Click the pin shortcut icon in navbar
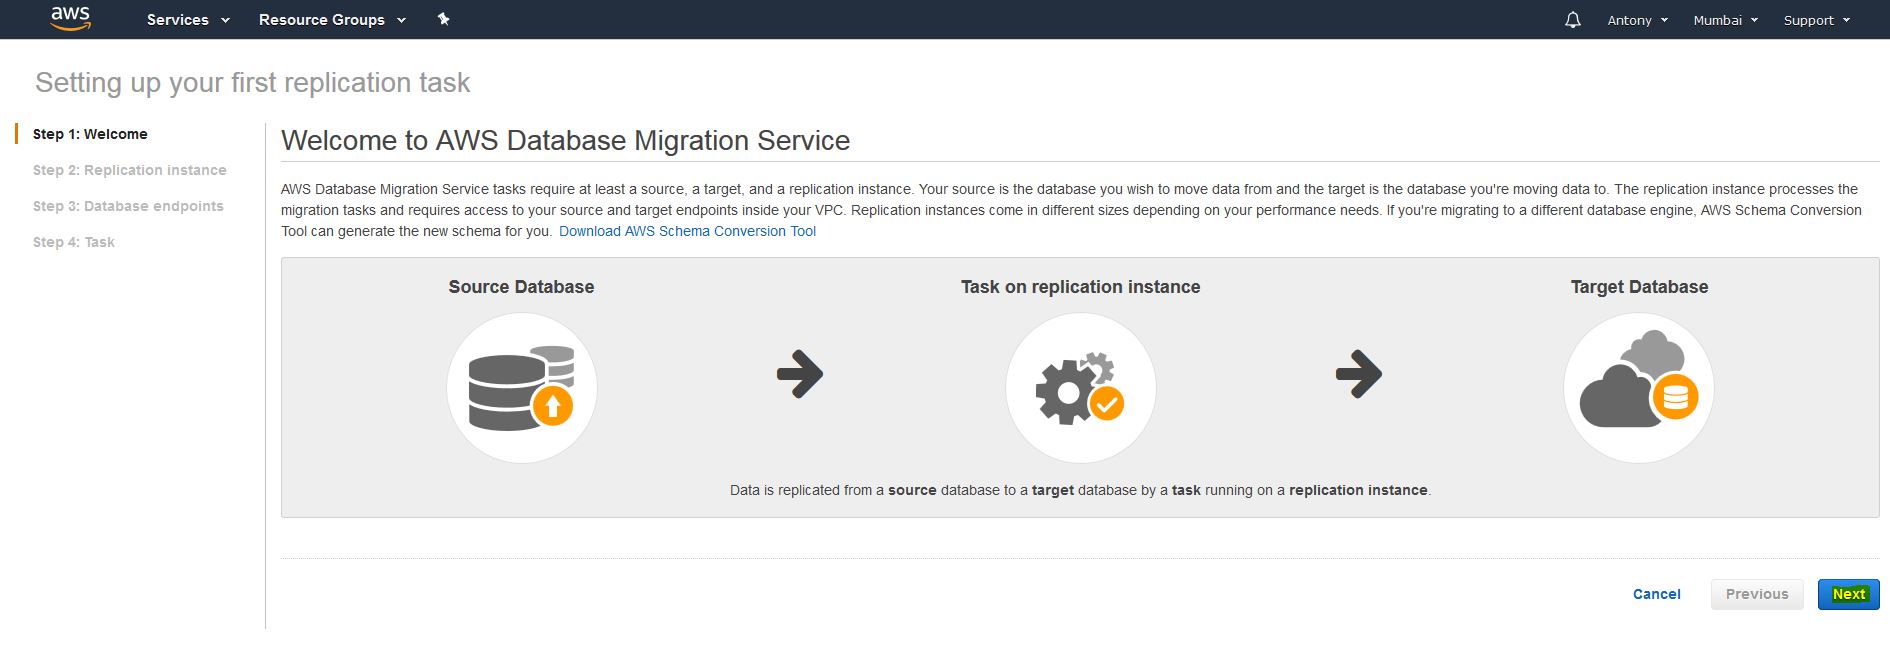This screenshot has height=650, width=1890. tap(444, 19)
